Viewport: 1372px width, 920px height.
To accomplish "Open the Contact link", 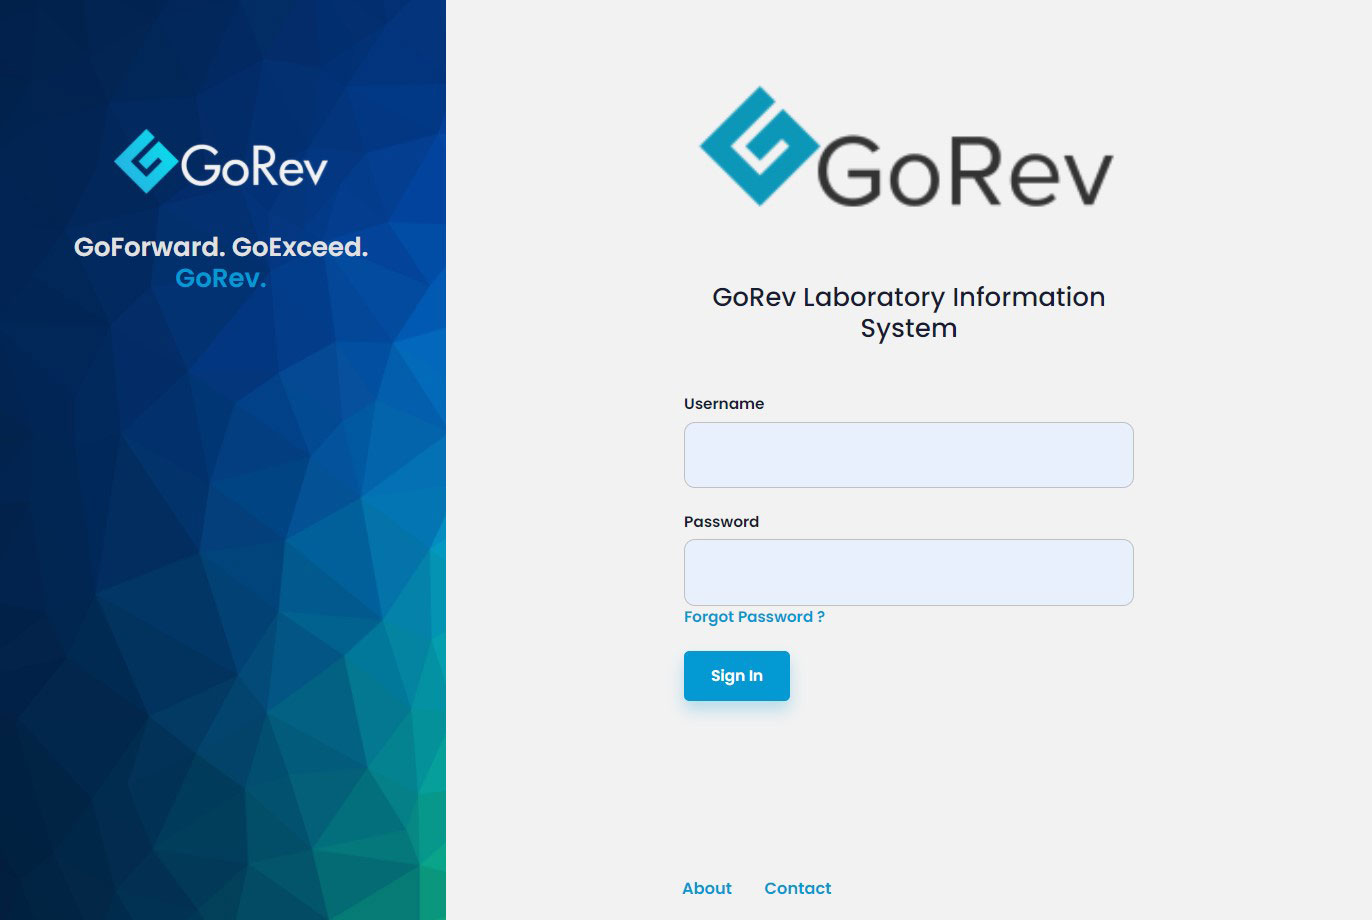I will pos(797,888).
